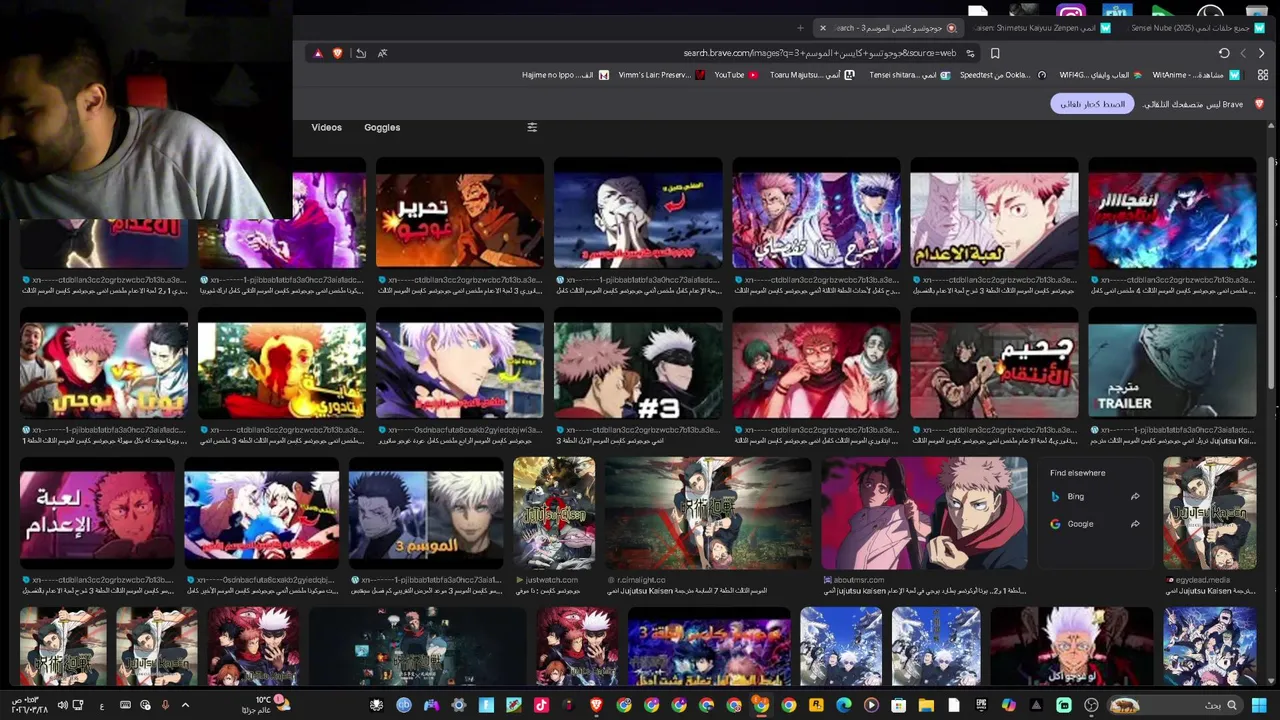Click the share icon in the address bar
Screen dimensions: 1280x720
(x=361, y=53)
